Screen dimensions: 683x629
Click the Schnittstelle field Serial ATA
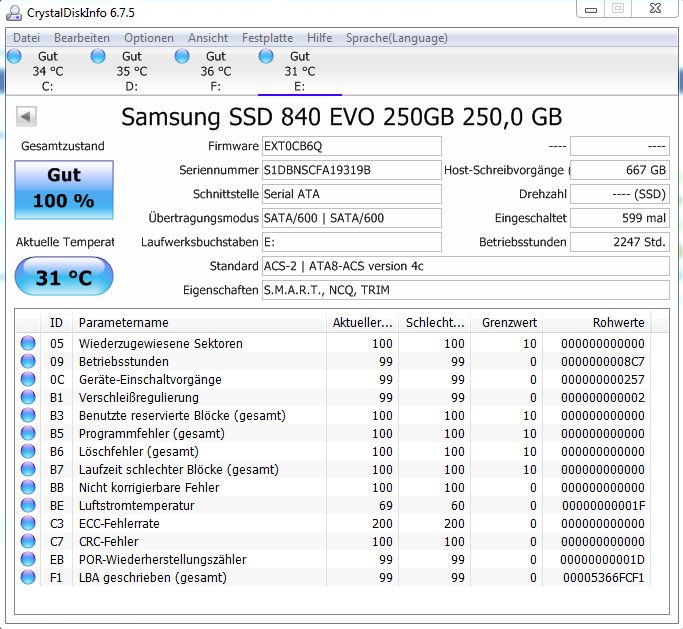(x=352, y=194)
